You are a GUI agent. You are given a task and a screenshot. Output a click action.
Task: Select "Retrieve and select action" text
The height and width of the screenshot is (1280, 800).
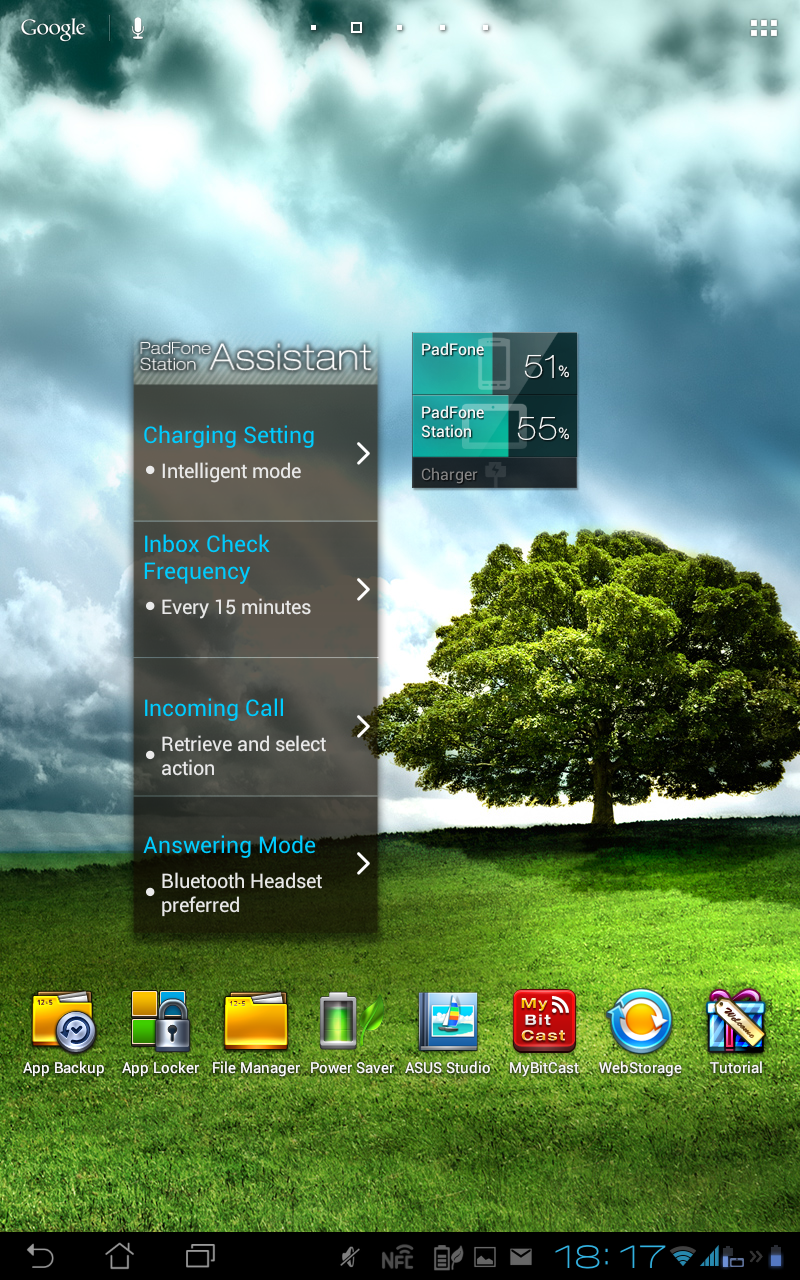(x=244, y=756)
